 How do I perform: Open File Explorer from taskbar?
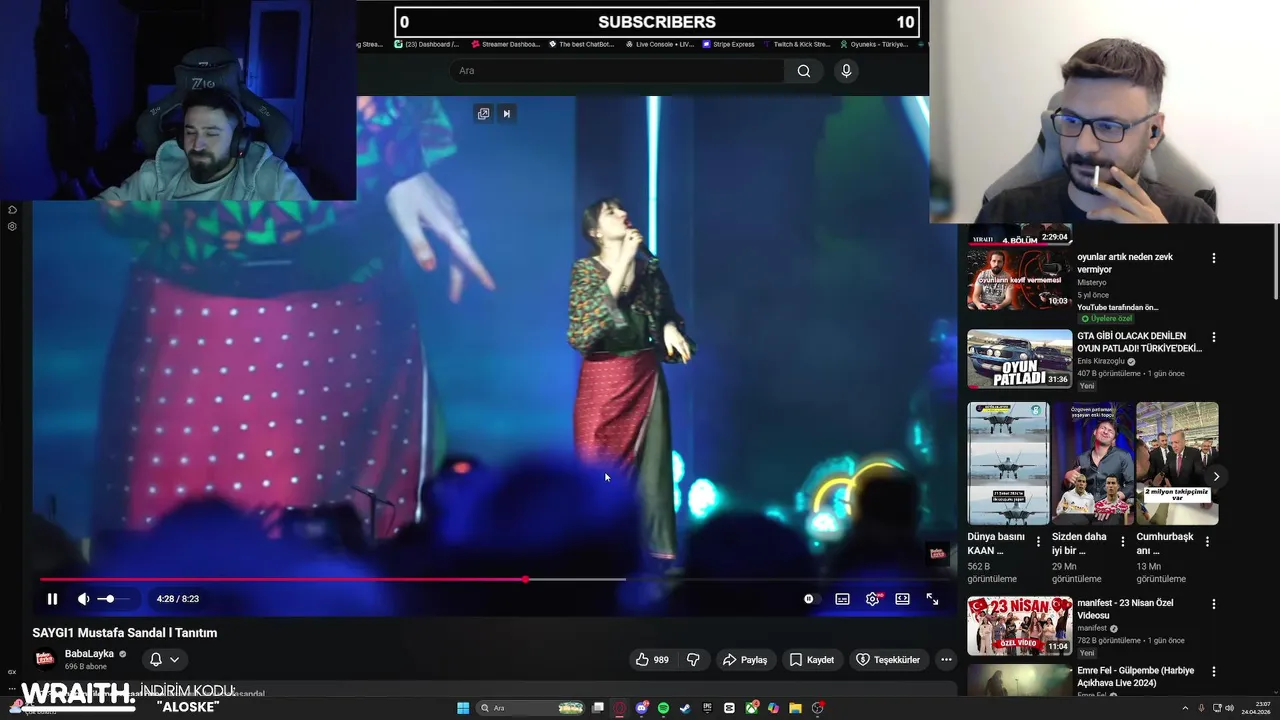795,708
